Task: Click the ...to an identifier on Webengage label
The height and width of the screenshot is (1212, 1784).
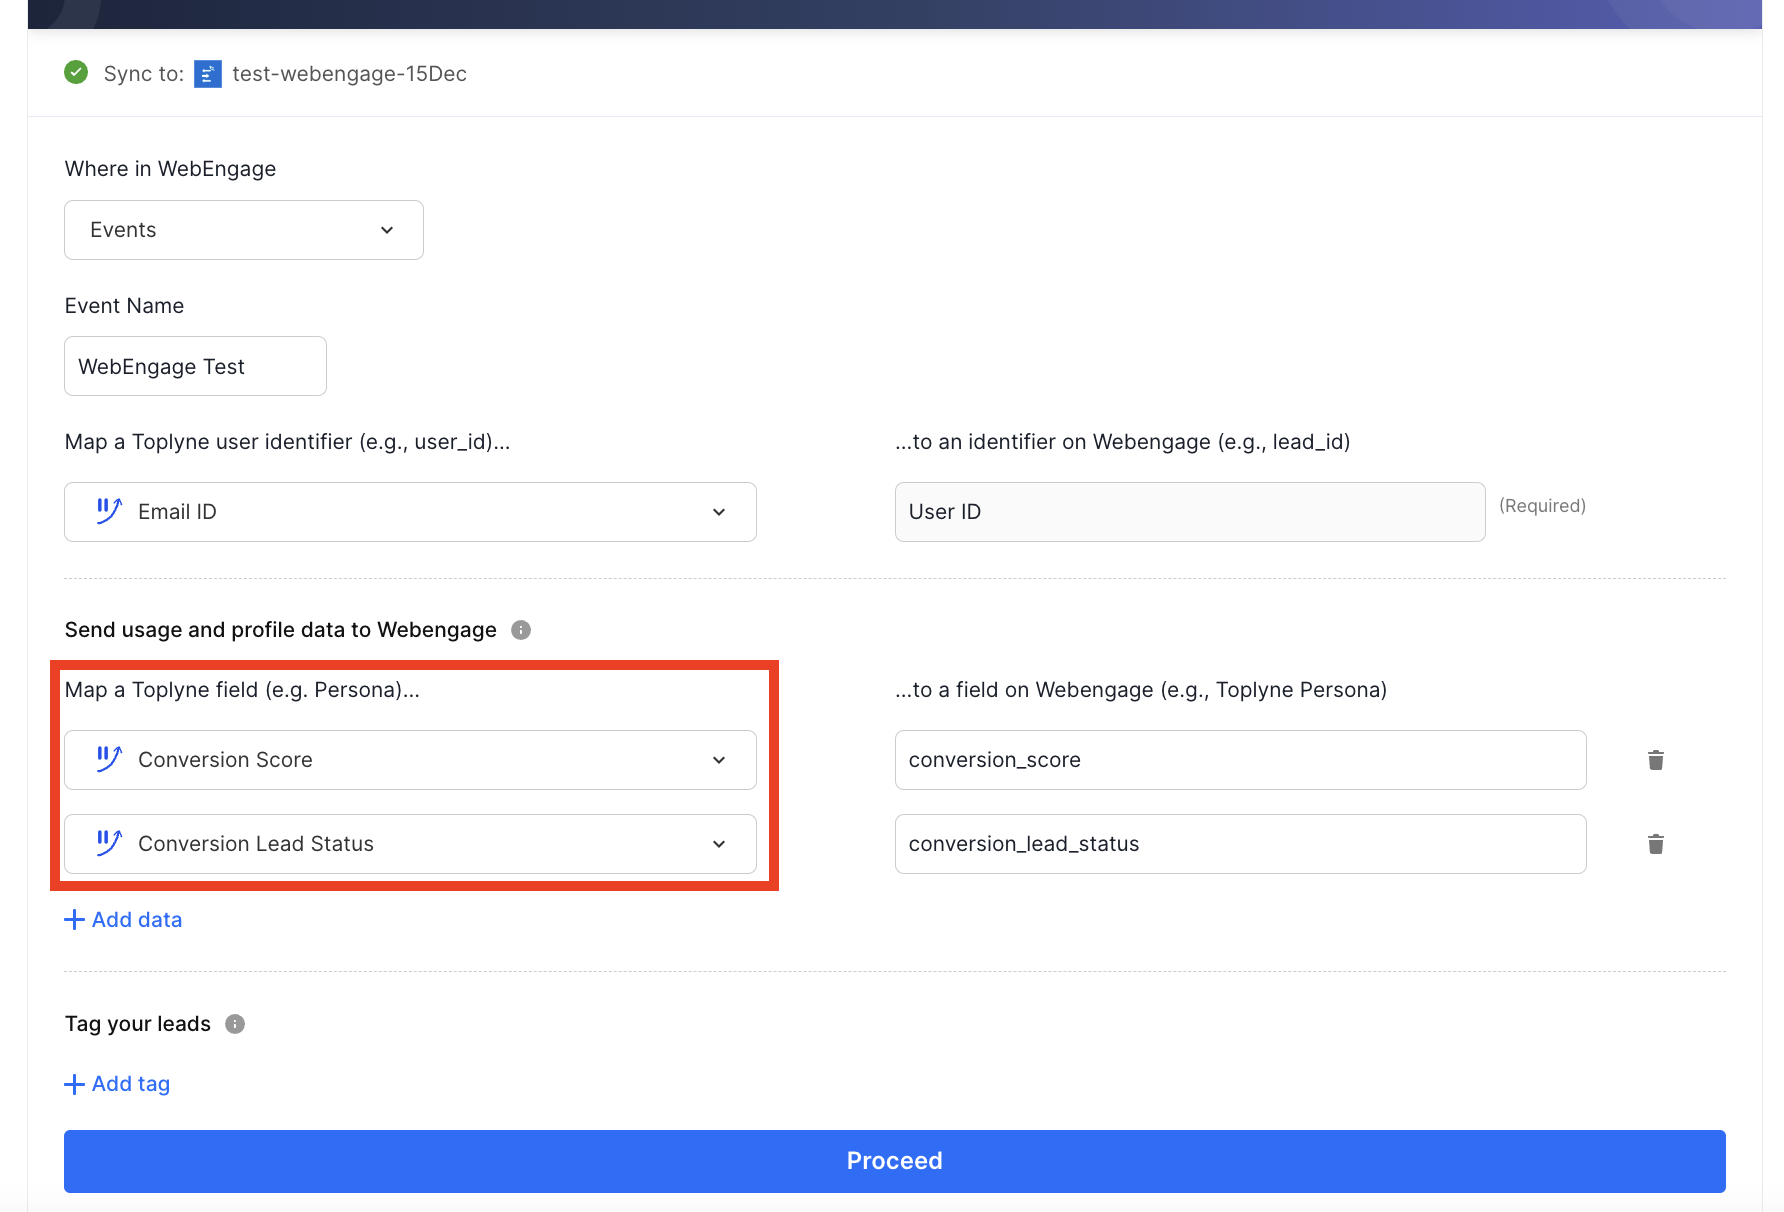Action: point(1122,442)
